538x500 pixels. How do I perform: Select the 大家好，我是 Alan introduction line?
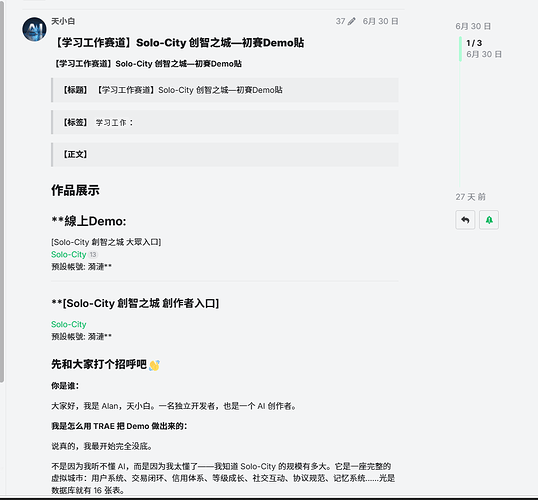click(174, 406)
